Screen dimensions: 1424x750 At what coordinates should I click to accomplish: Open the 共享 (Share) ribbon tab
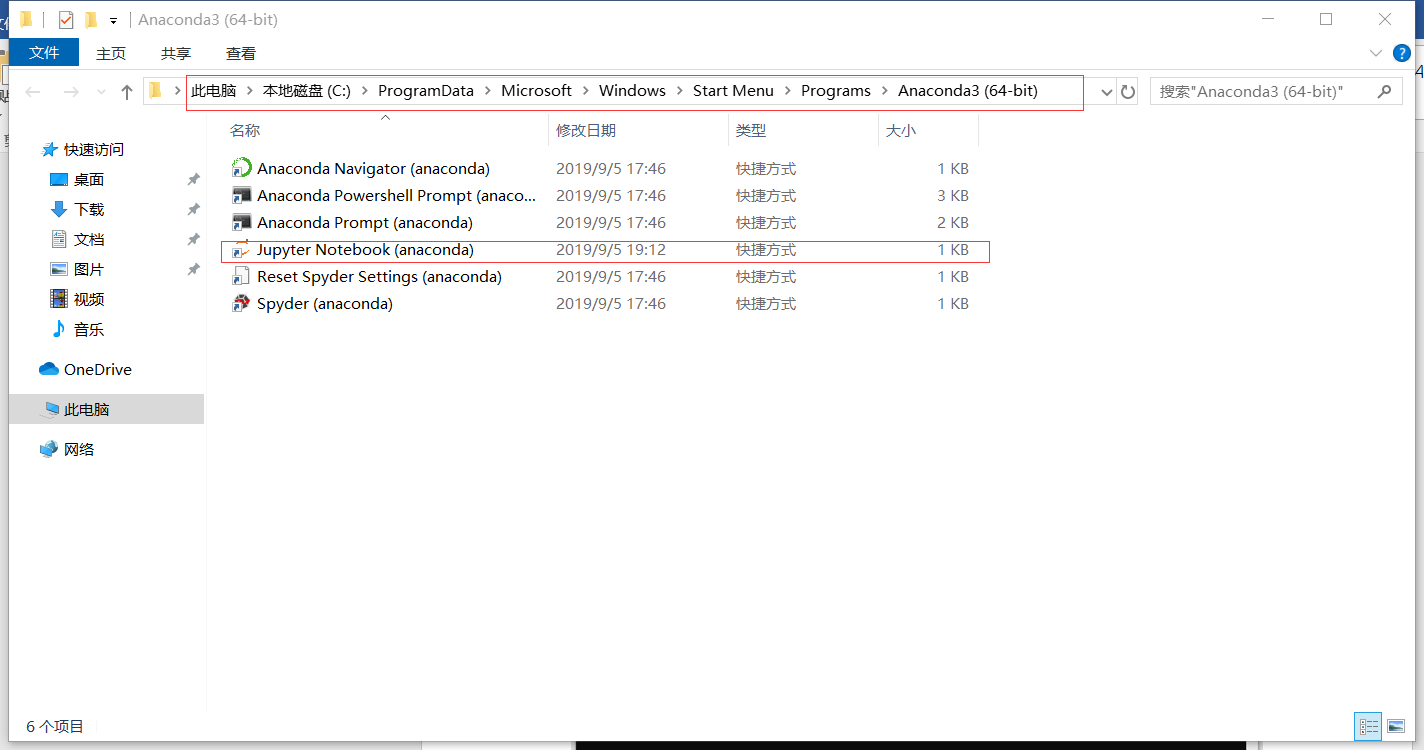(176, 53)
